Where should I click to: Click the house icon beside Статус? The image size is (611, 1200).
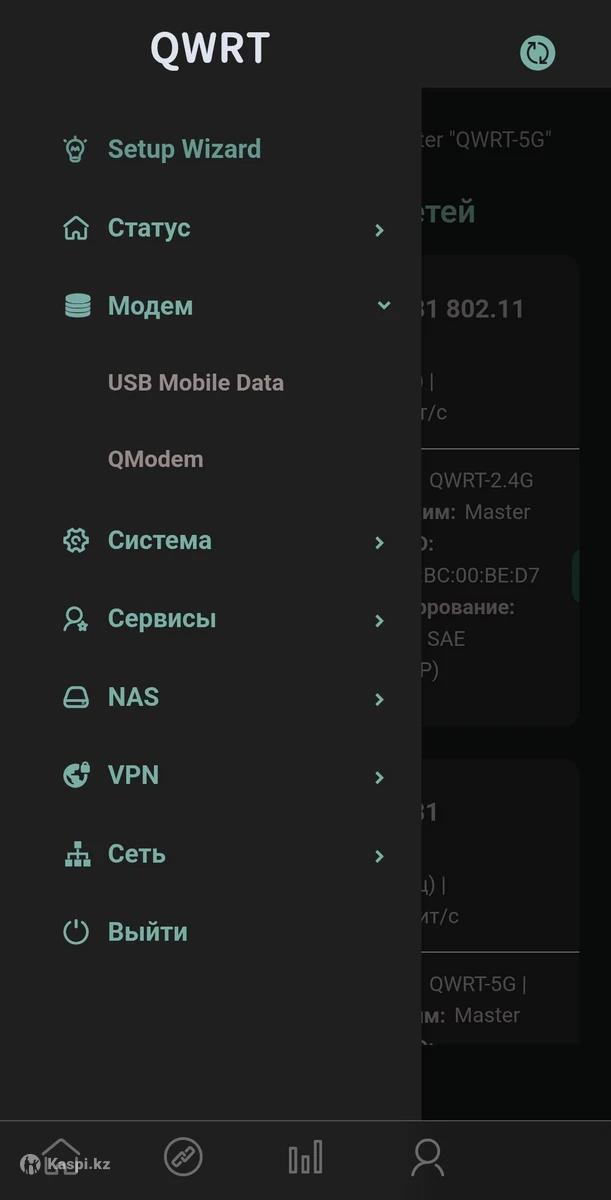[76, 229]
